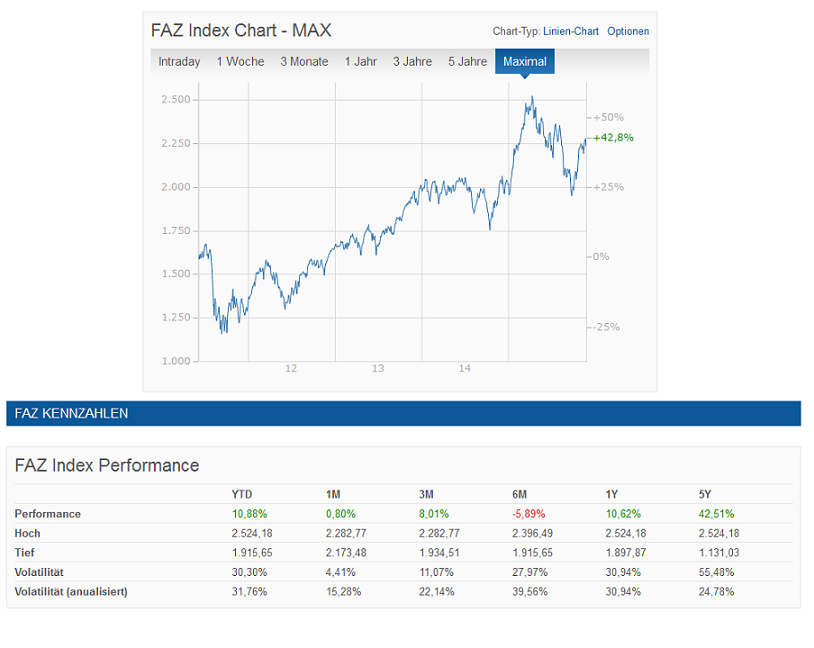The width and height of the screenshot is (814, 648).
Task: Click the +42,8% chart label
Action: click(x=613, y=138)
